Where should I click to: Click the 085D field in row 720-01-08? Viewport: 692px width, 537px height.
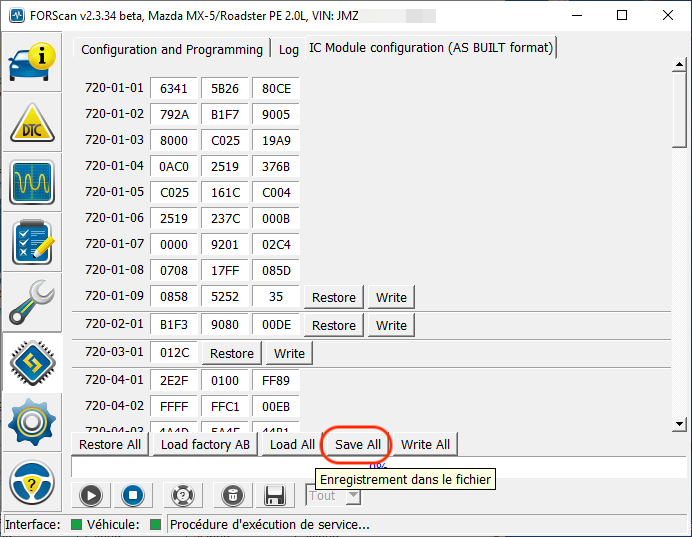[276, 271]
